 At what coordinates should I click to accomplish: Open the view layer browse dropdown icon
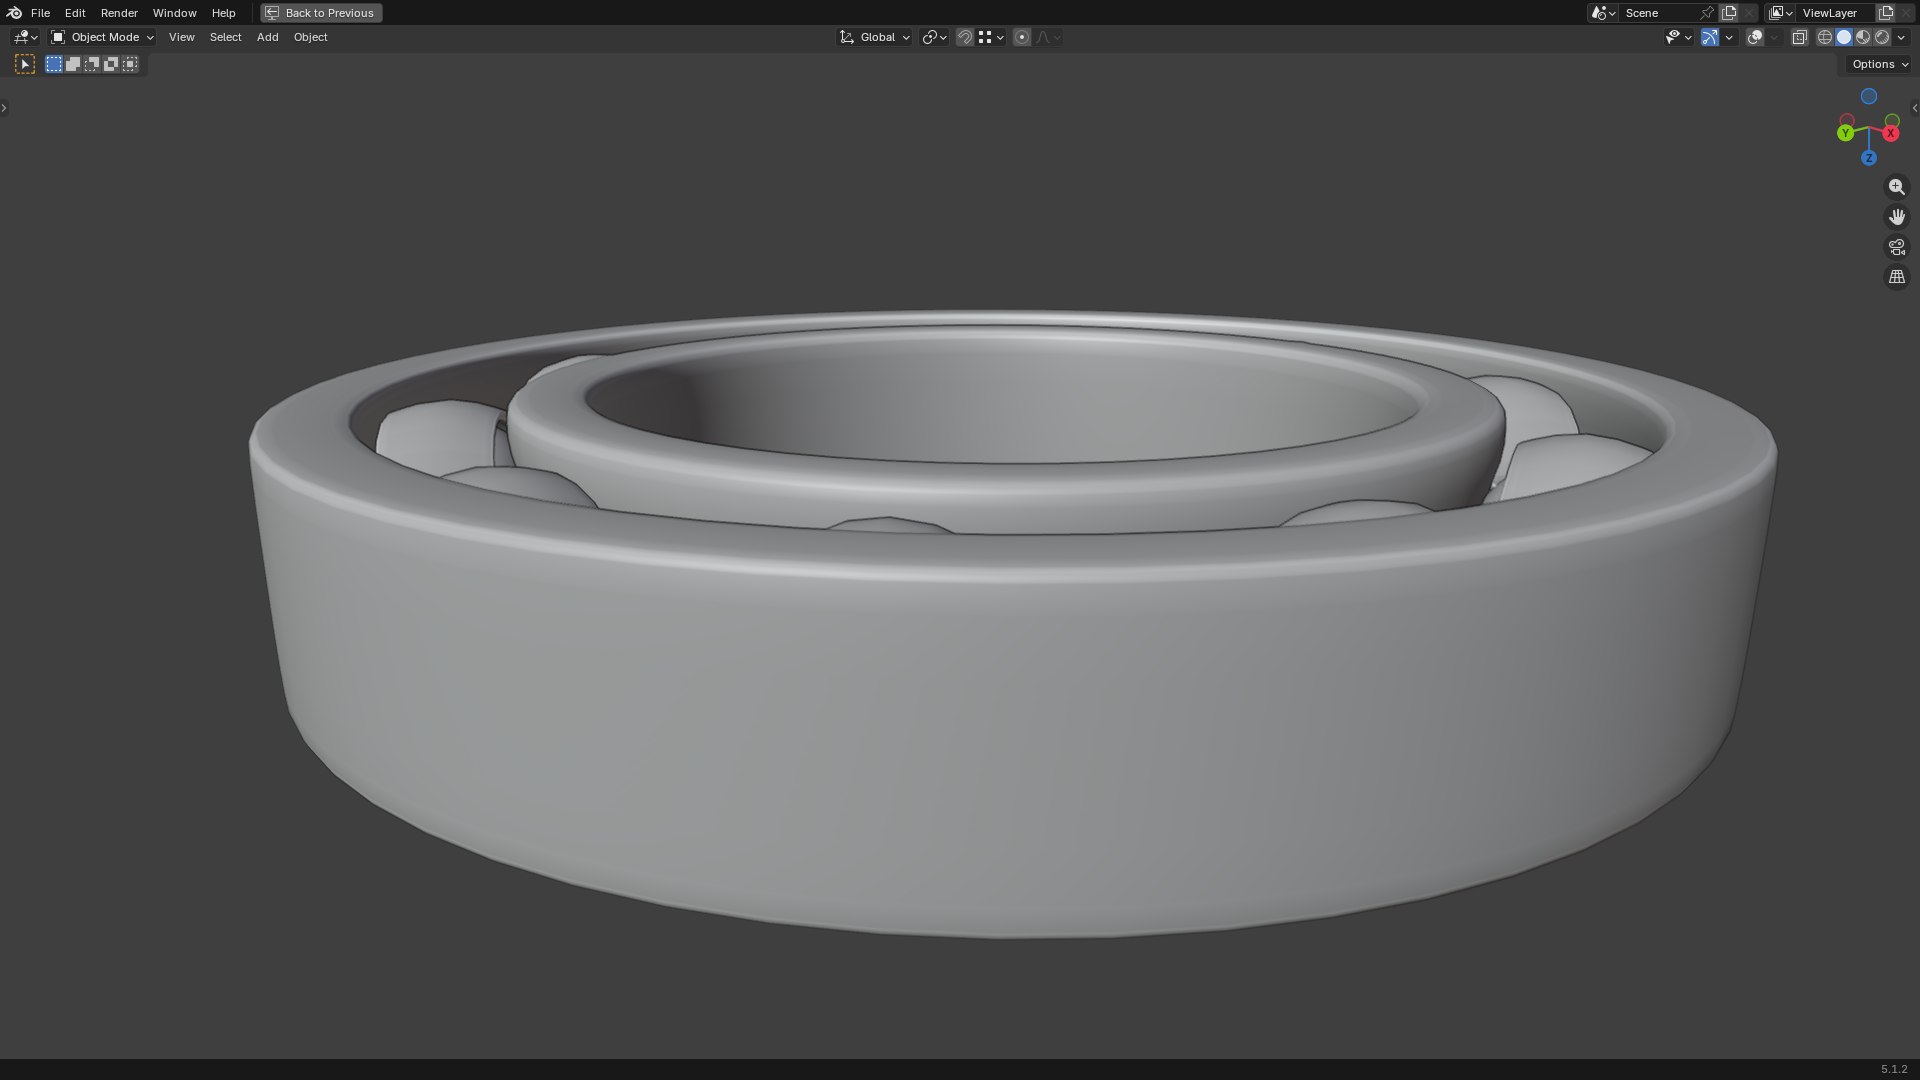(1780, 13)
